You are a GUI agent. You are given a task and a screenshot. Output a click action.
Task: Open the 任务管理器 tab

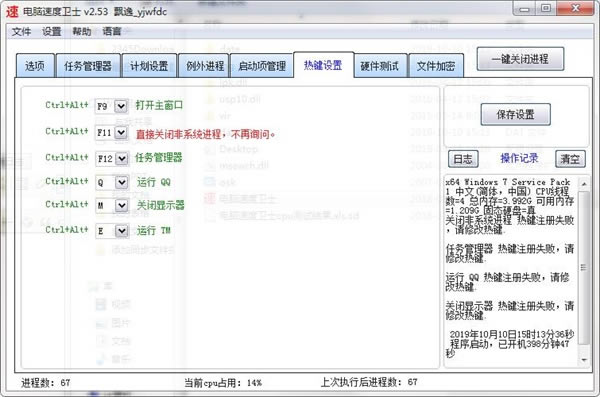(x=88, y=66)
